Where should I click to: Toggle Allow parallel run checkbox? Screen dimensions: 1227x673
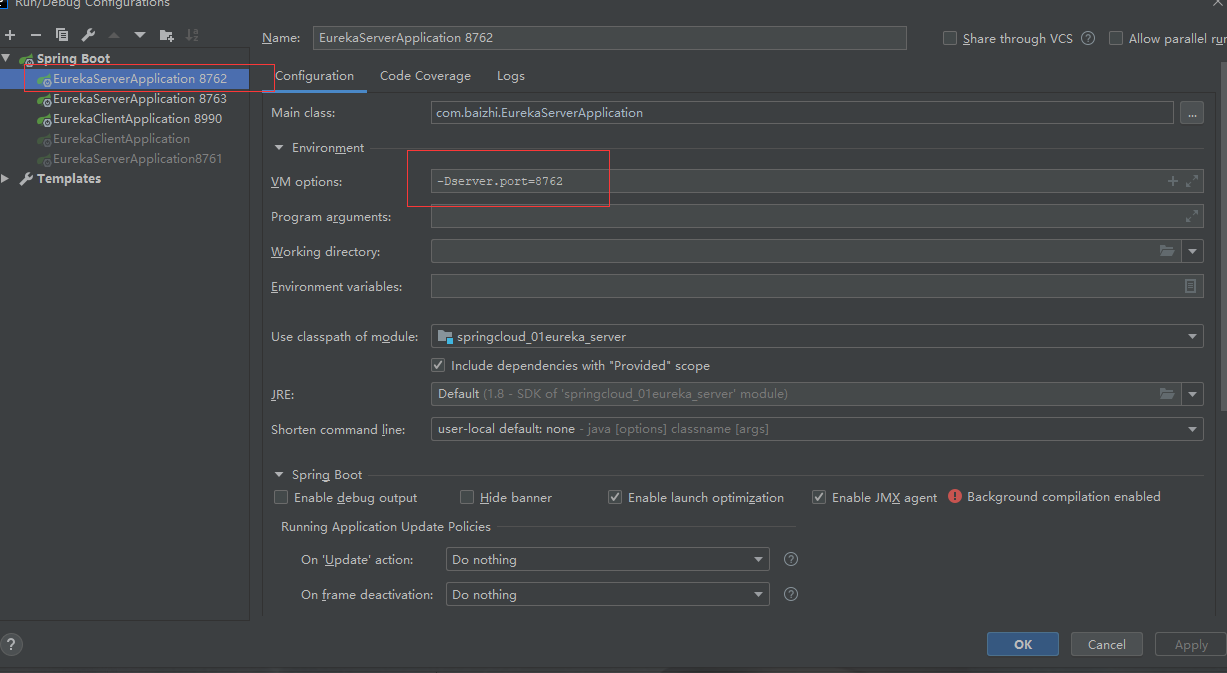tap(1116, 38)
